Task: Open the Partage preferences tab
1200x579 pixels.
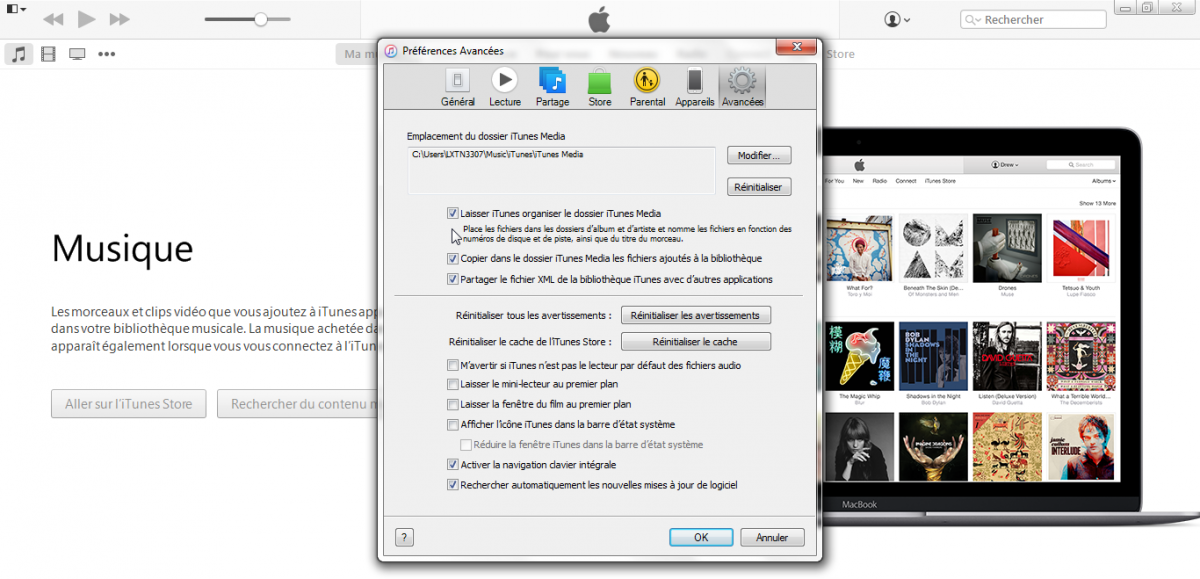Action: tap(552, 87)
